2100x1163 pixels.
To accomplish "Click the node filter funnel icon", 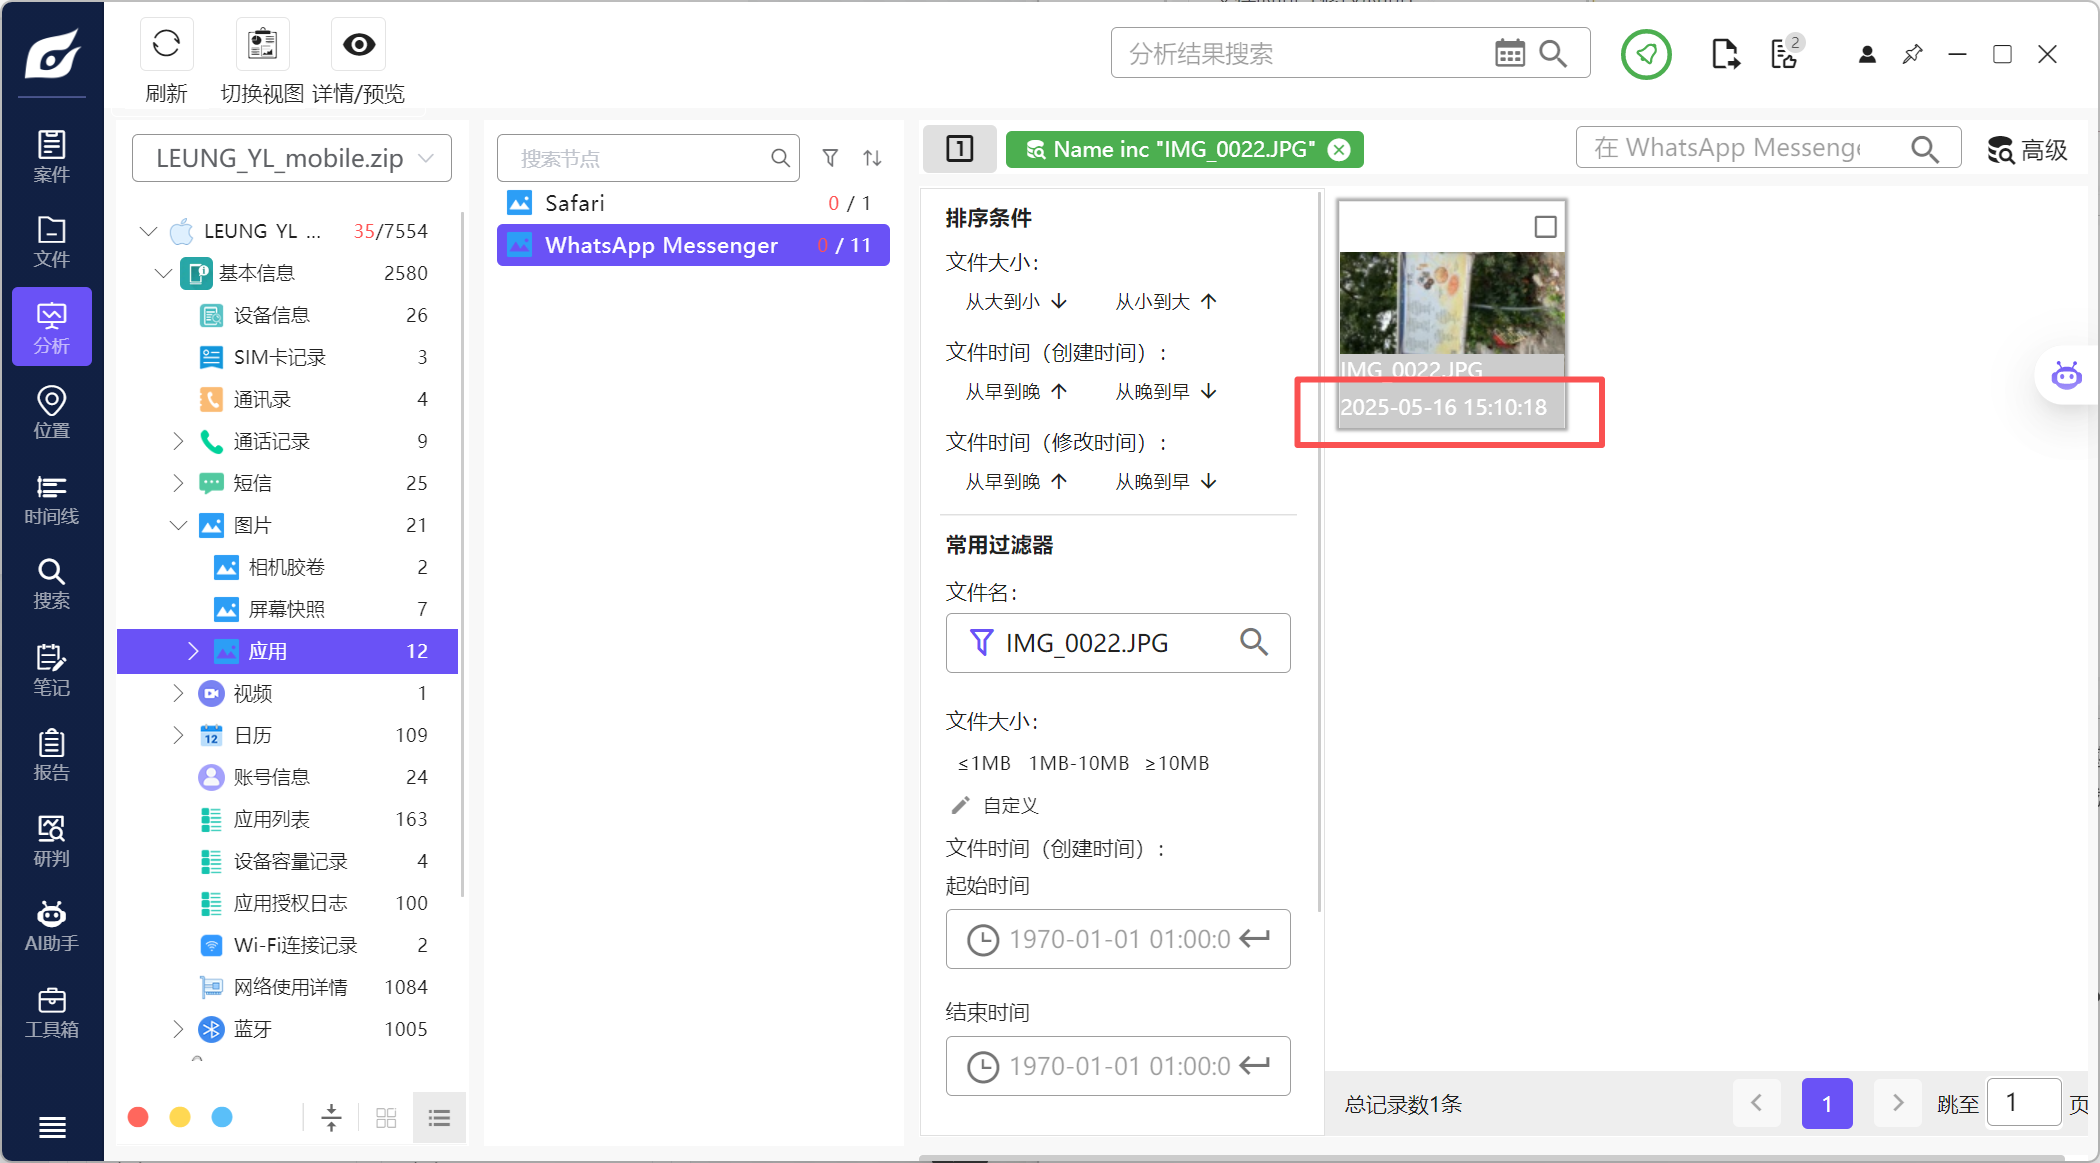I will (830, 158).
